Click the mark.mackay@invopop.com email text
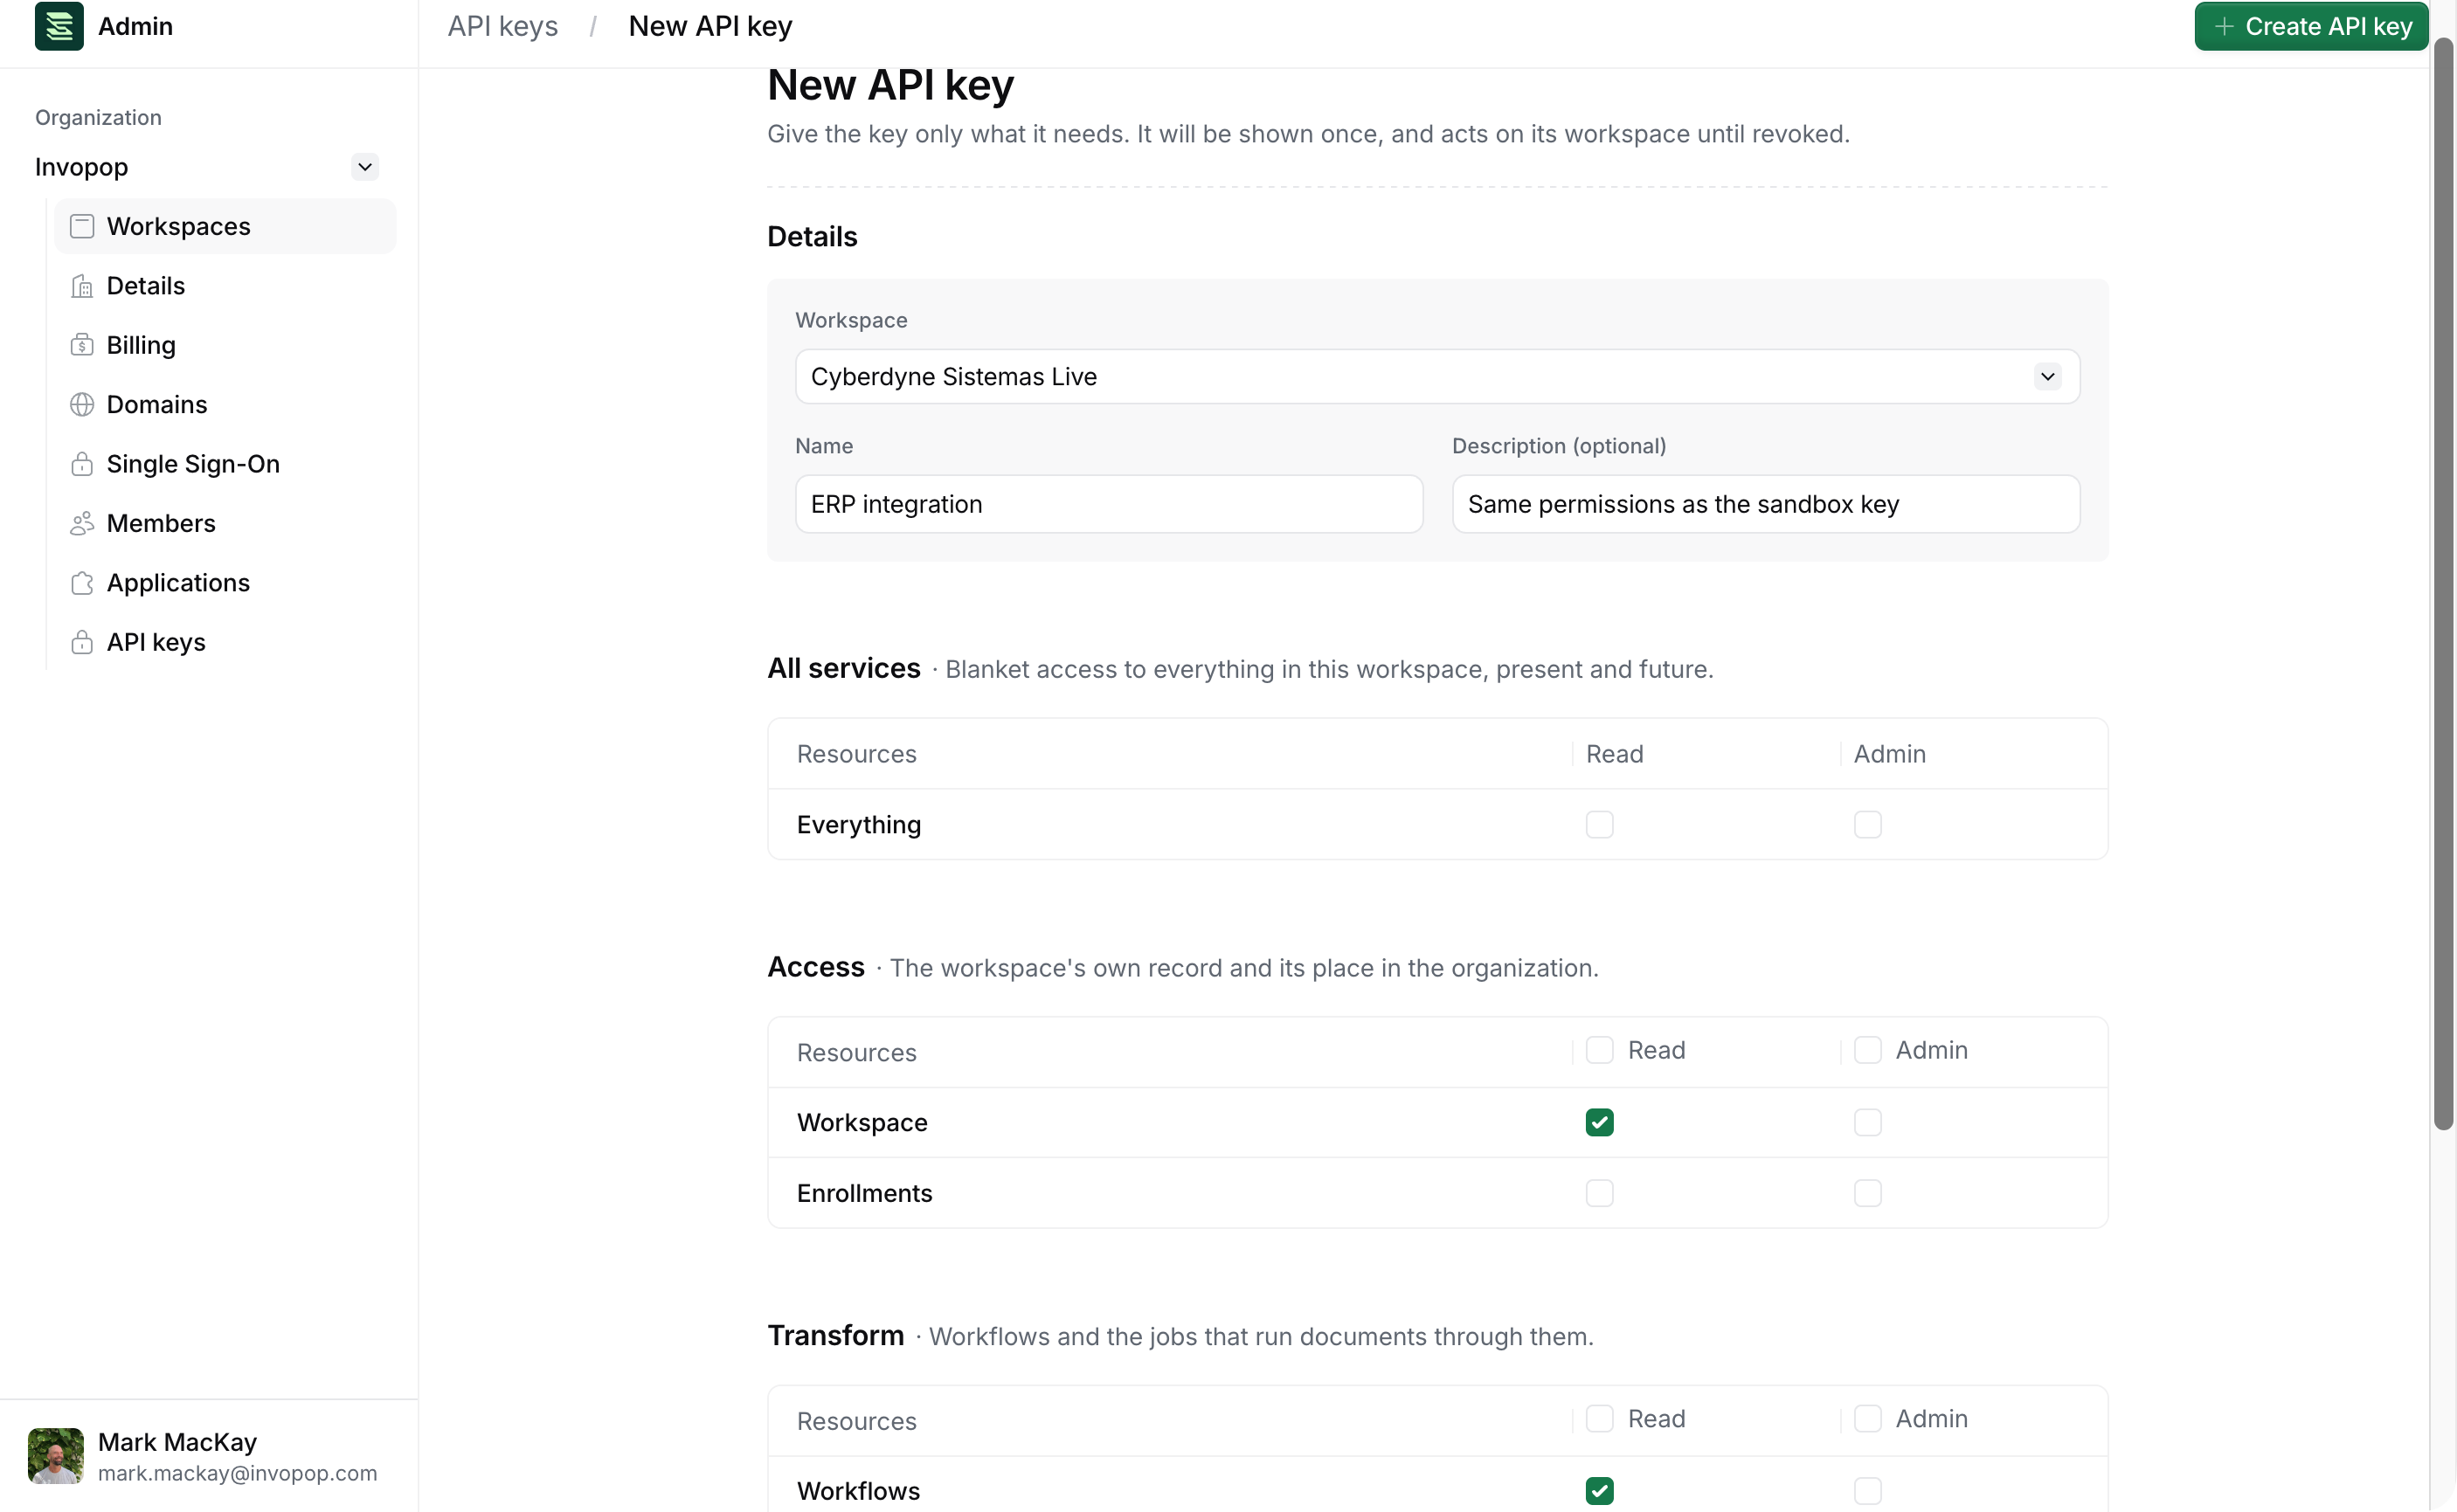Image resolution: width=2457 pixels, height=1512 pixels. point(238,1474)
